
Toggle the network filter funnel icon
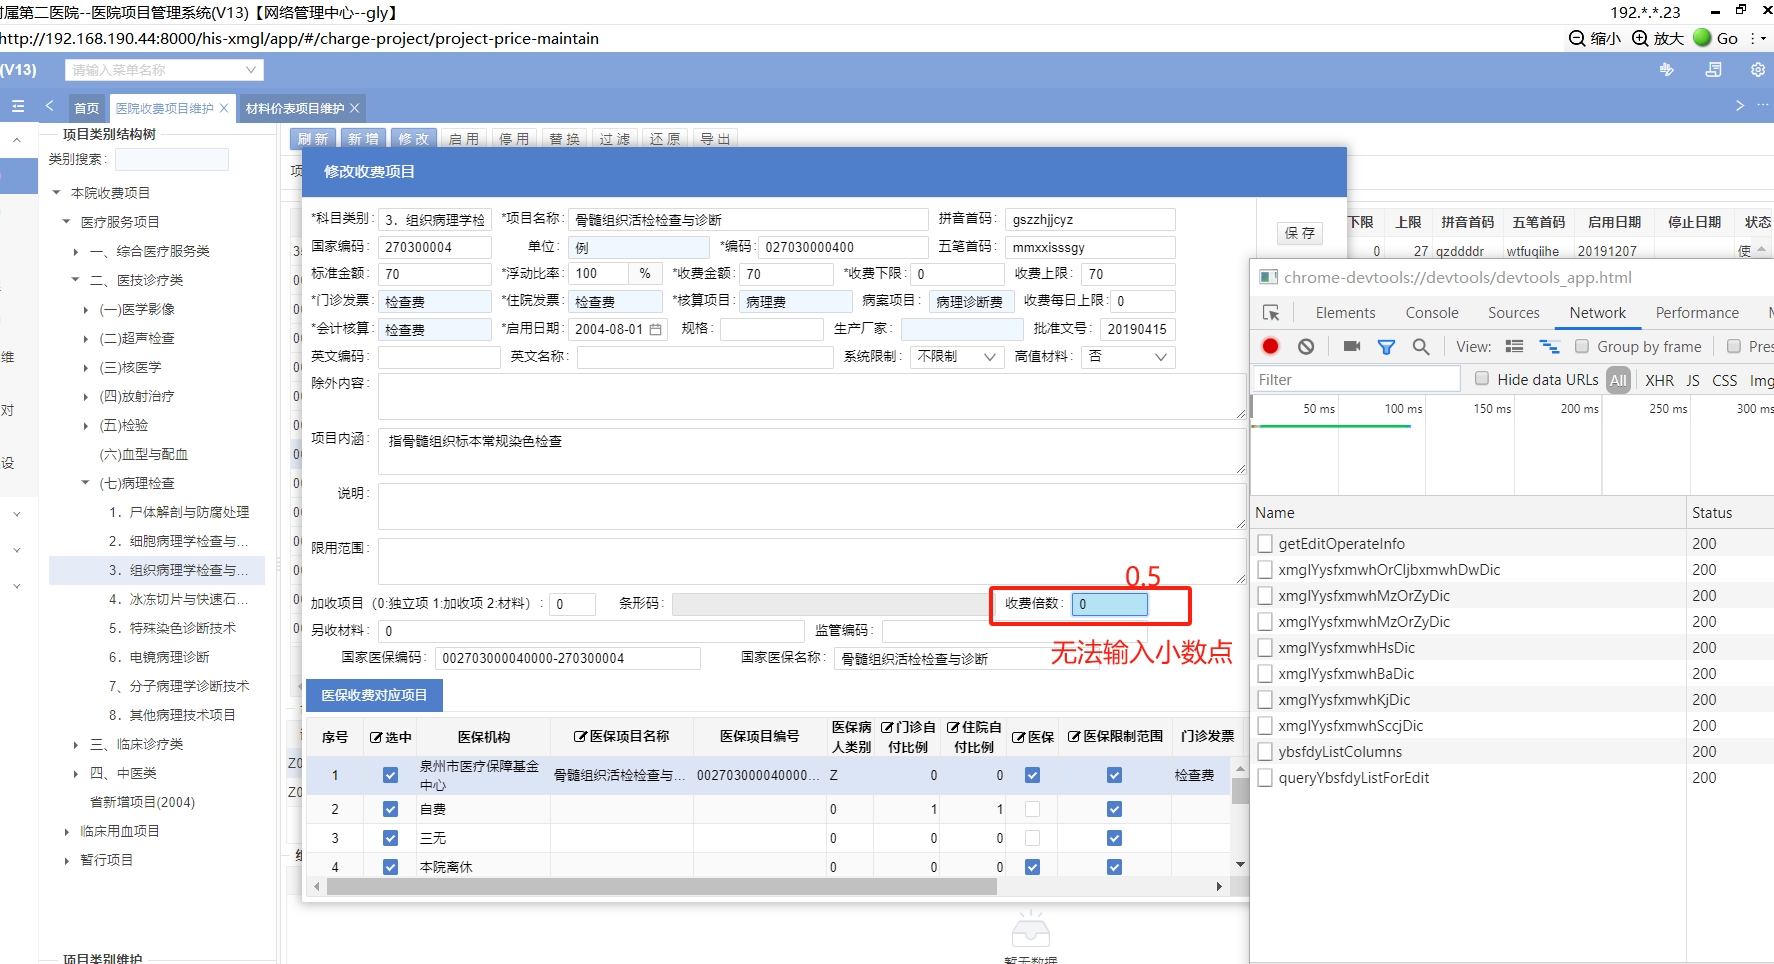[x=1386, y=347]
